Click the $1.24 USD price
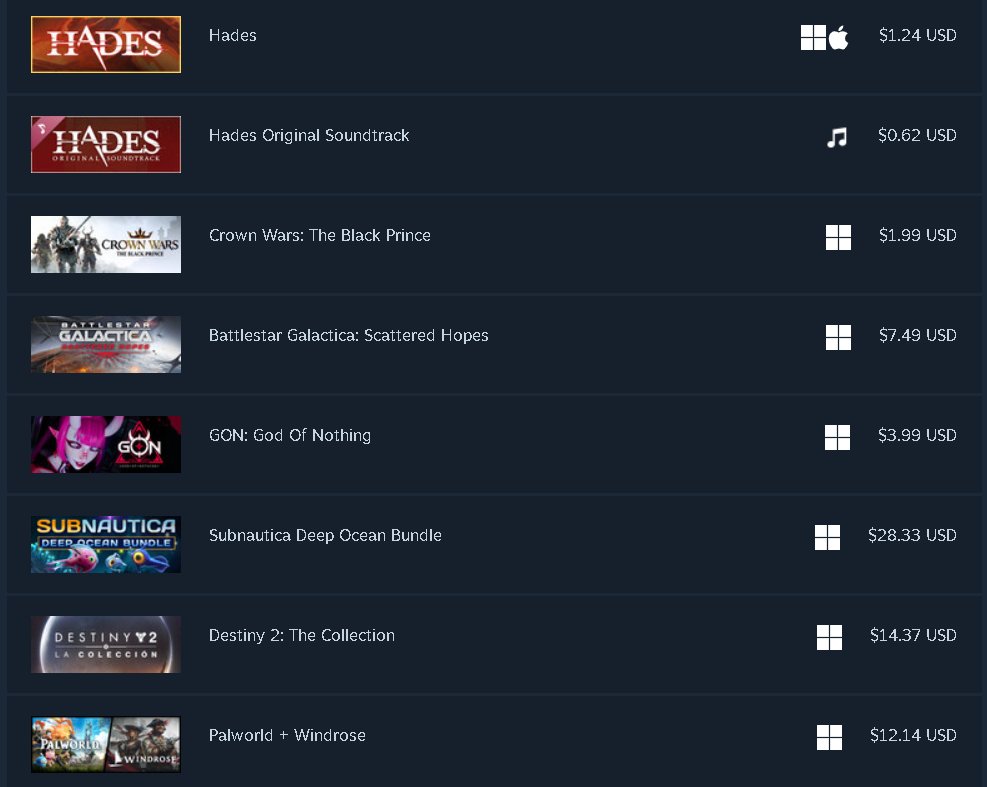987x787 pixels. (918, 35)
